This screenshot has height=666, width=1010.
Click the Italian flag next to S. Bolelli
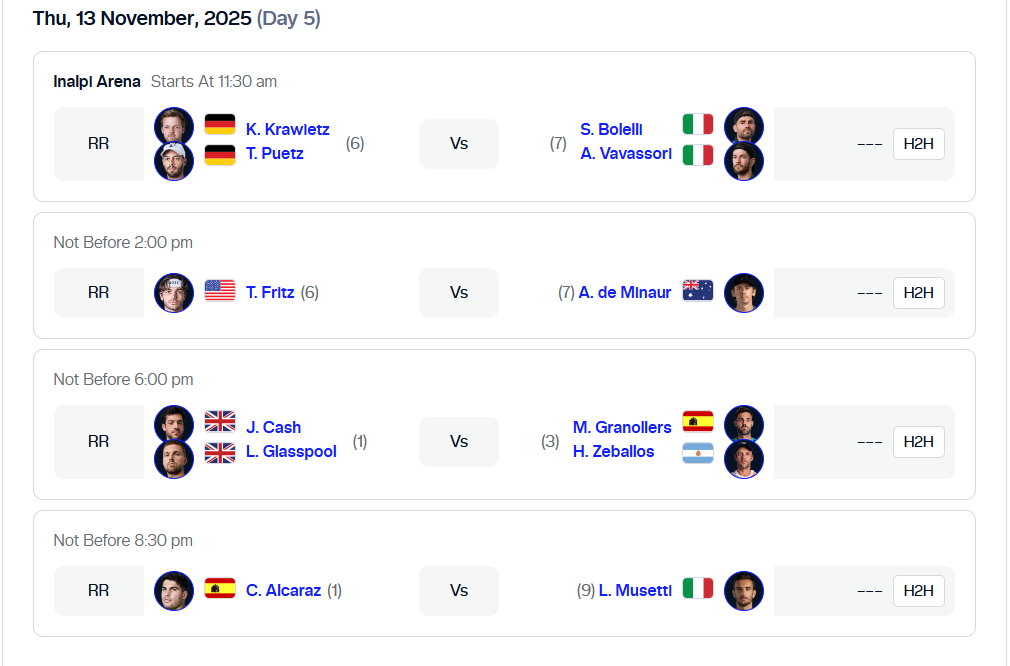pos(698,124)
